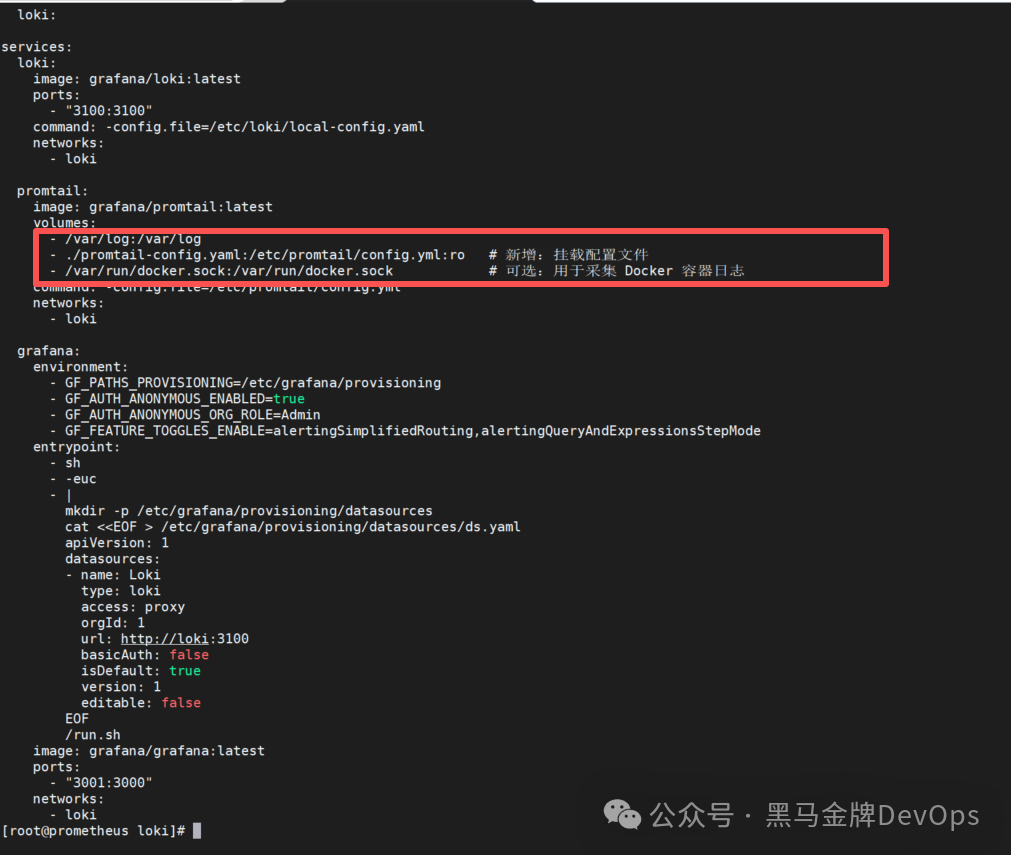Click the comment mentioning Docker 容器日志

click(616, 271)
